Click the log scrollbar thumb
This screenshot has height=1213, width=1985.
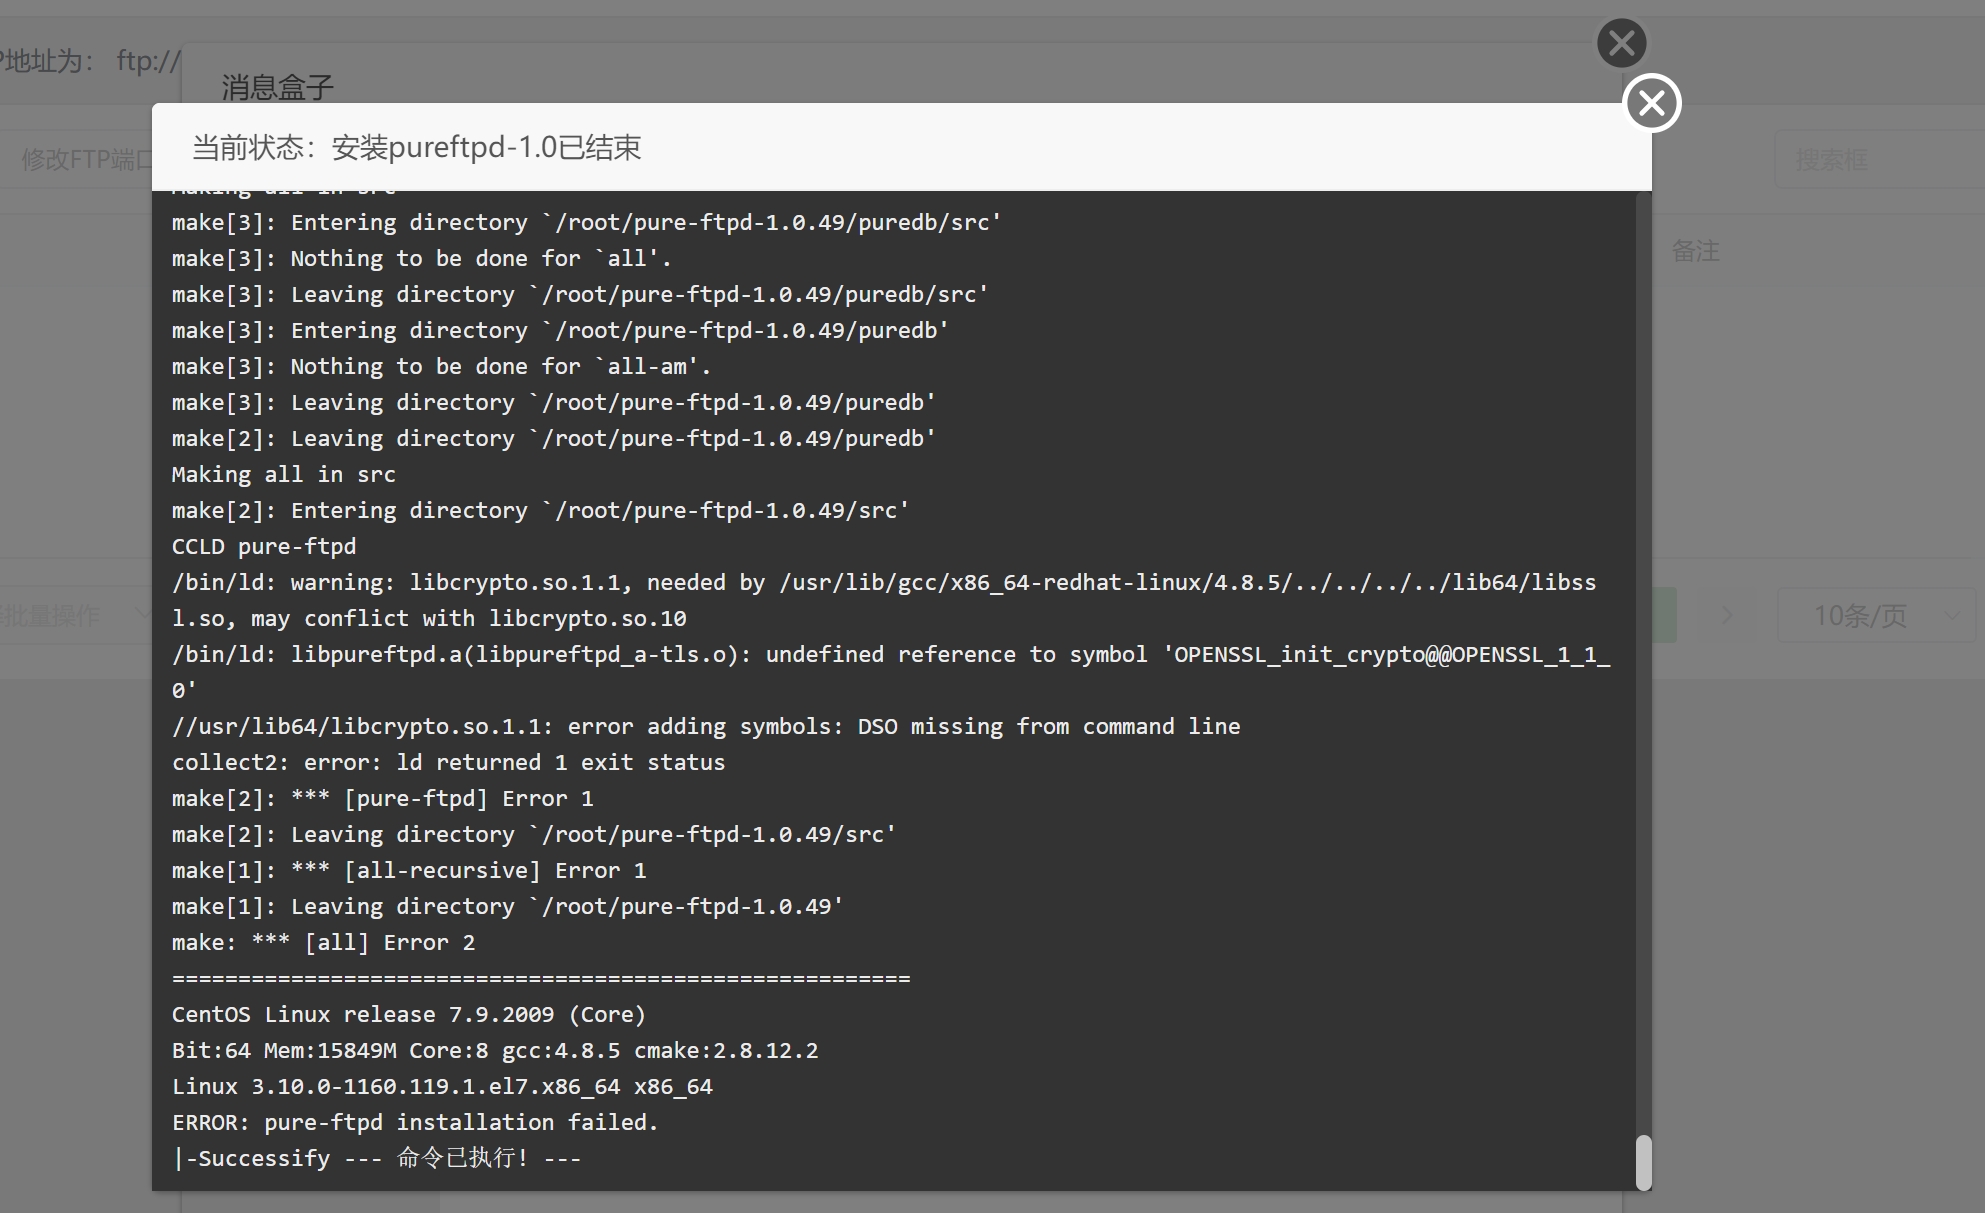pos(1643,1162)
